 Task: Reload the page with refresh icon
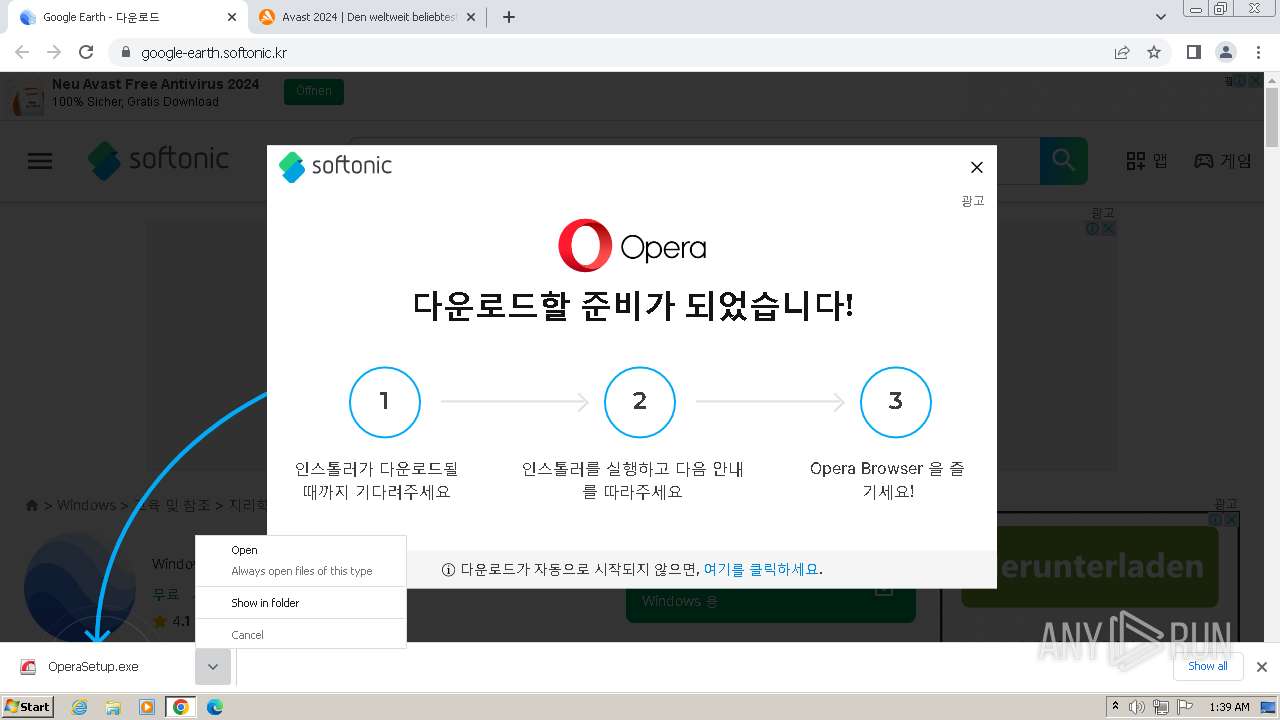tap(86, 52)
